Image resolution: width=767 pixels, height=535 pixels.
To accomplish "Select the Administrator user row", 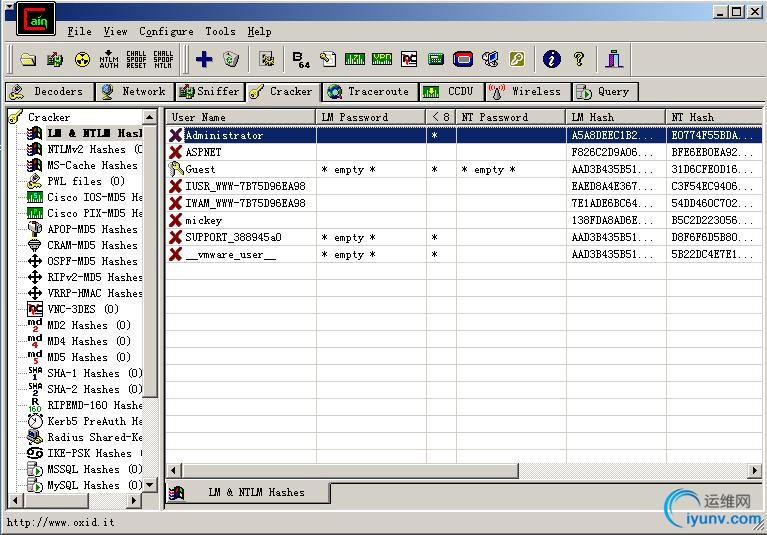I will click(x=464, y=135).
